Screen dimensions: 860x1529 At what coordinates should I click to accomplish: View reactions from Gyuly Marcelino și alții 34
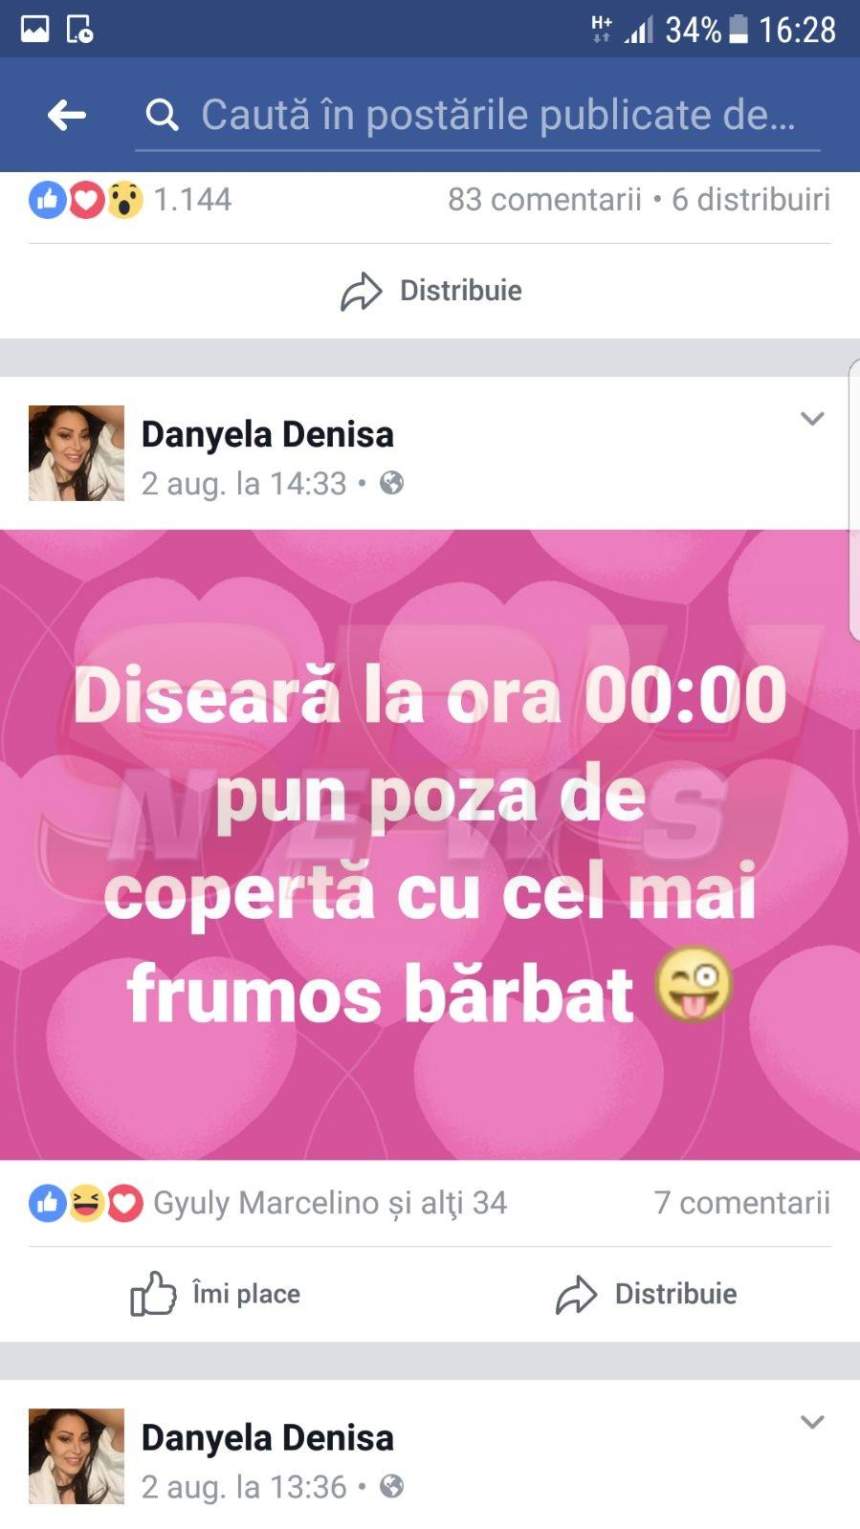coord(268,1203)
